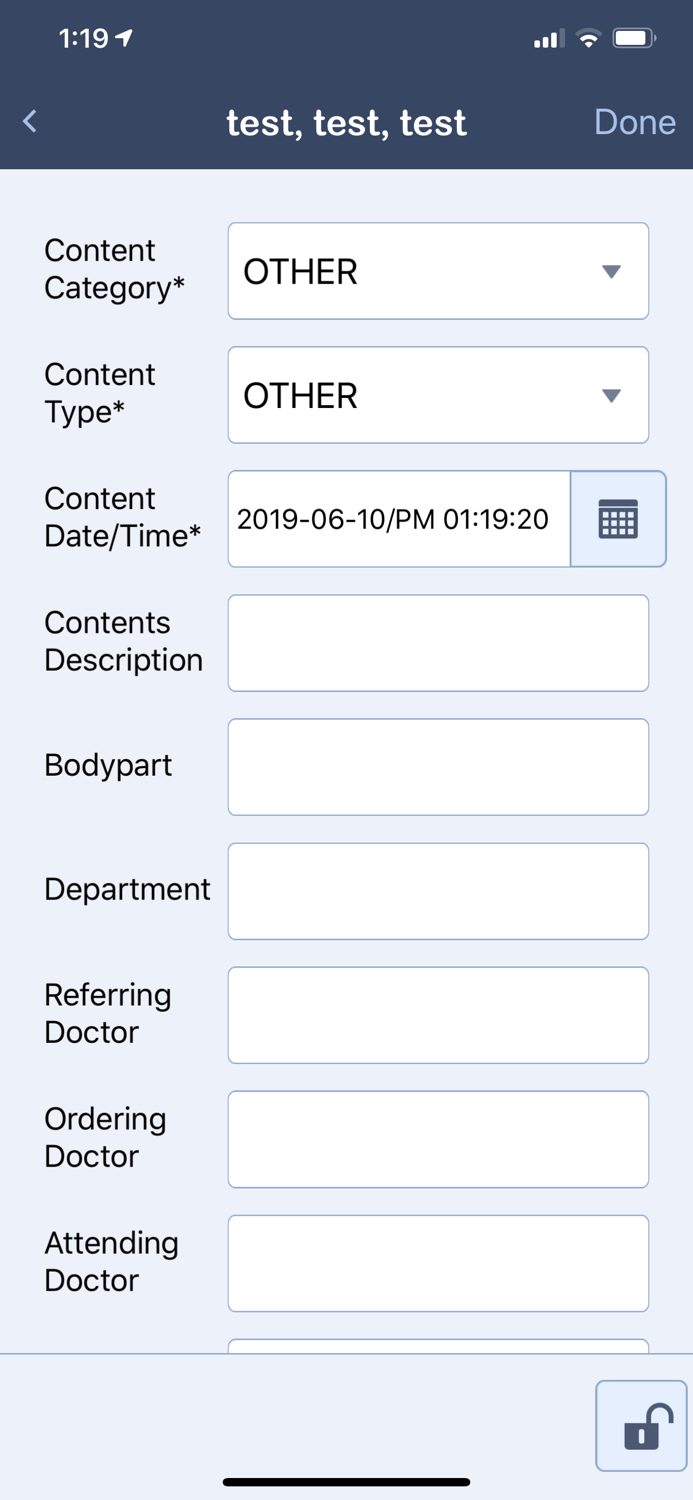
Task: Open the Content Category dropdown
Action: click(437, 271)
